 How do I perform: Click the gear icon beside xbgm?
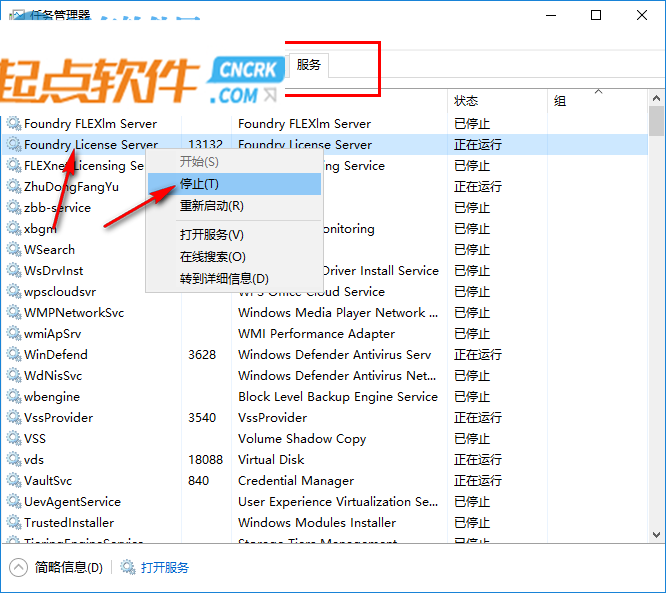tap(14, 229)
